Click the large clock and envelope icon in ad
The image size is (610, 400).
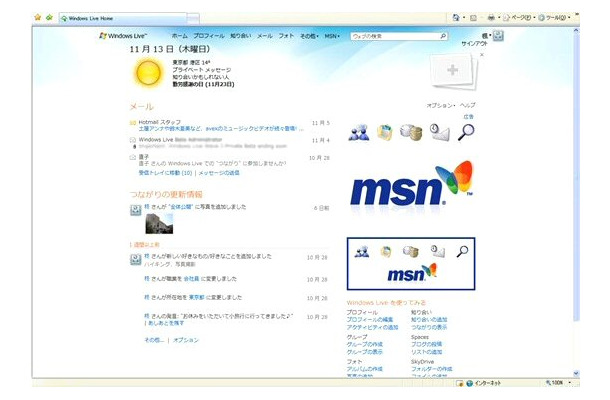(440, 132)
